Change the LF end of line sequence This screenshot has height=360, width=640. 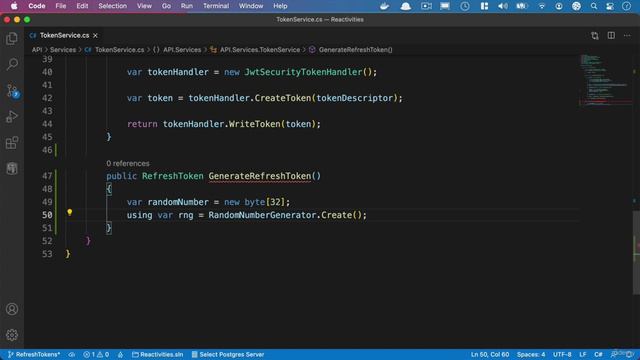click(x=583, y=354)
